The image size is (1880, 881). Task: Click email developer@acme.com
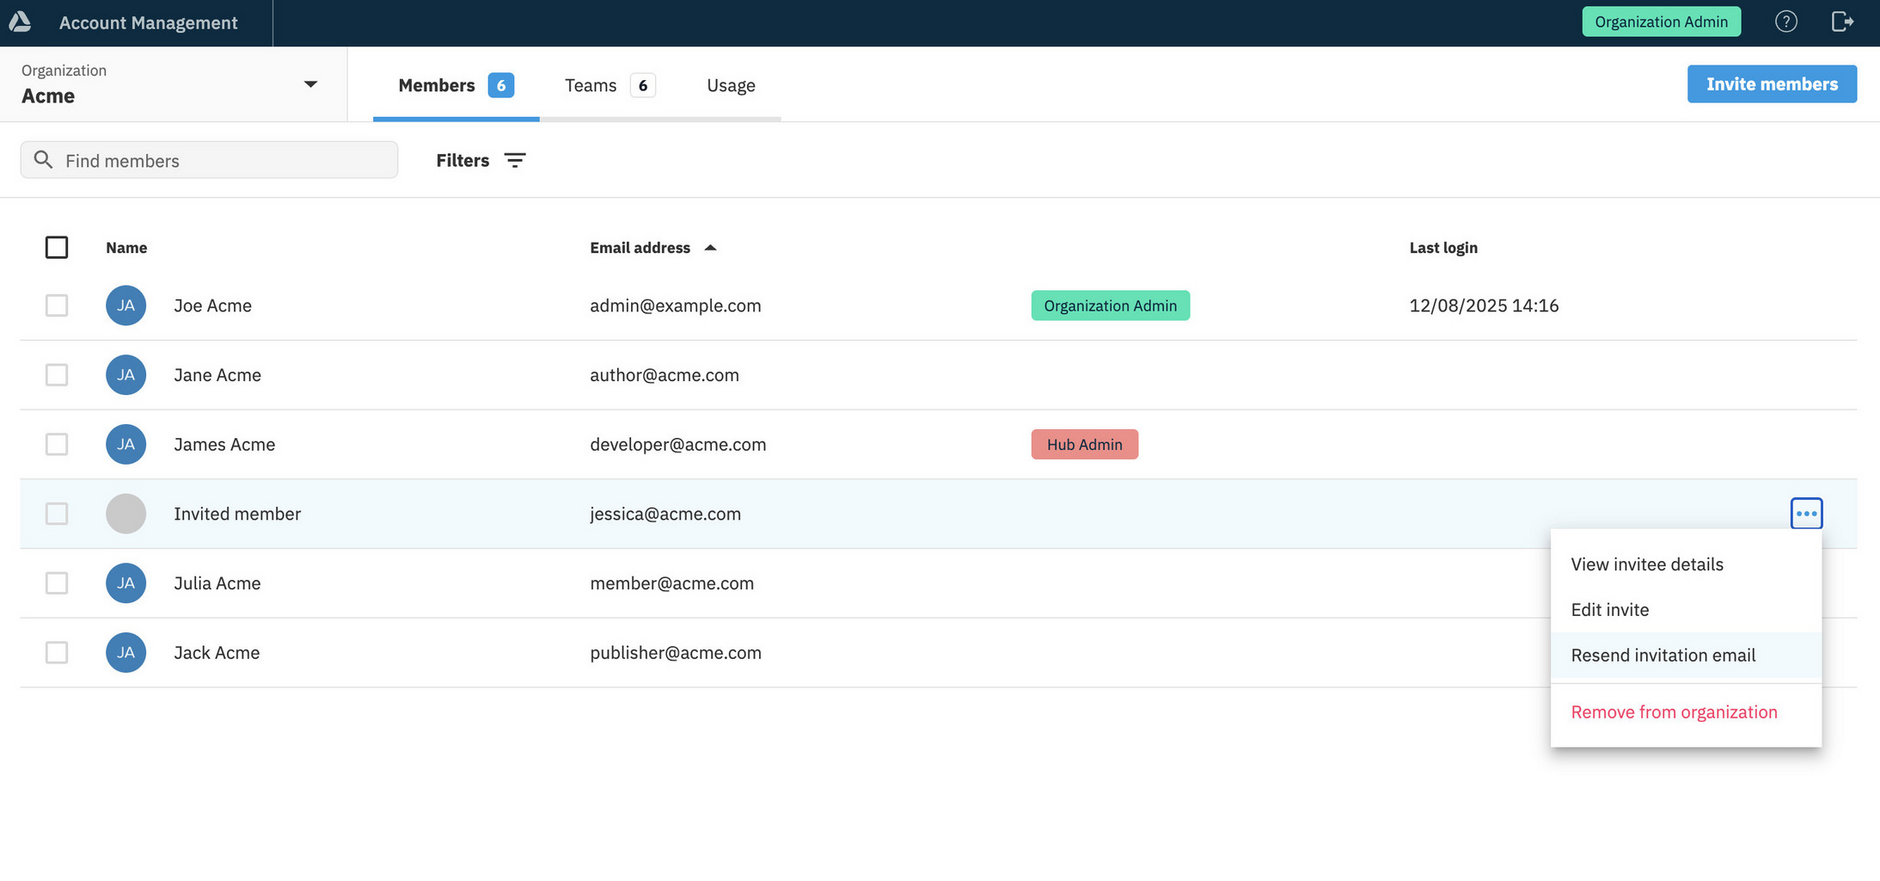(x=678, y=444)
